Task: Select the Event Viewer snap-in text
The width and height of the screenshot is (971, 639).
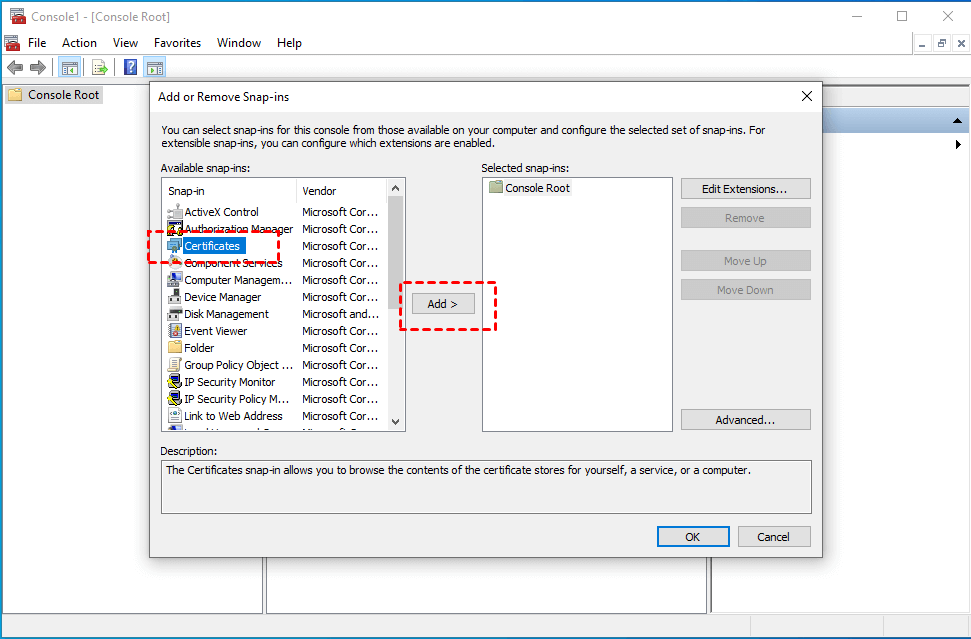Action: 216,331
